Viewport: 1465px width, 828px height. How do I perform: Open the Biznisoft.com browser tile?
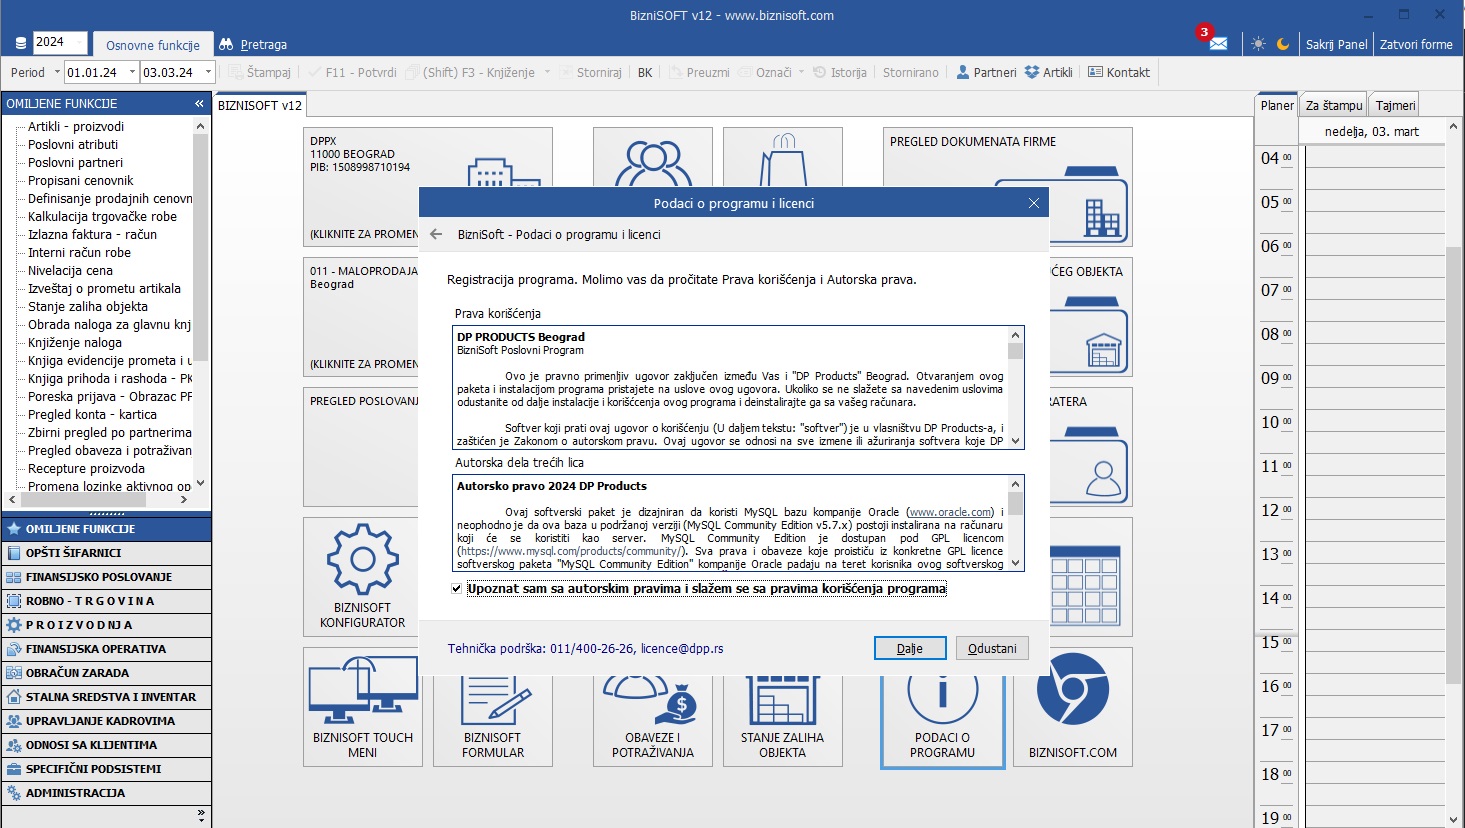[x=1073, y=707]
